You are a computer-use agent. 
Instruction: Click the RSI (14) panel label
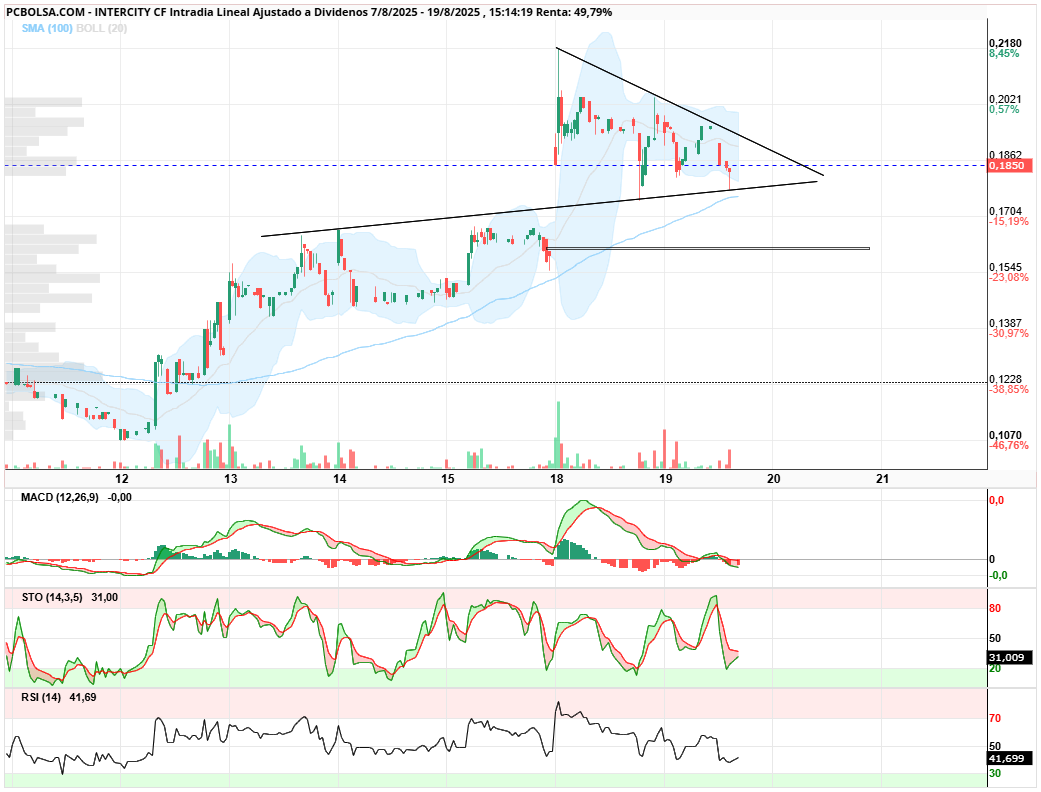pyautogui.click(x=40, y=697)
